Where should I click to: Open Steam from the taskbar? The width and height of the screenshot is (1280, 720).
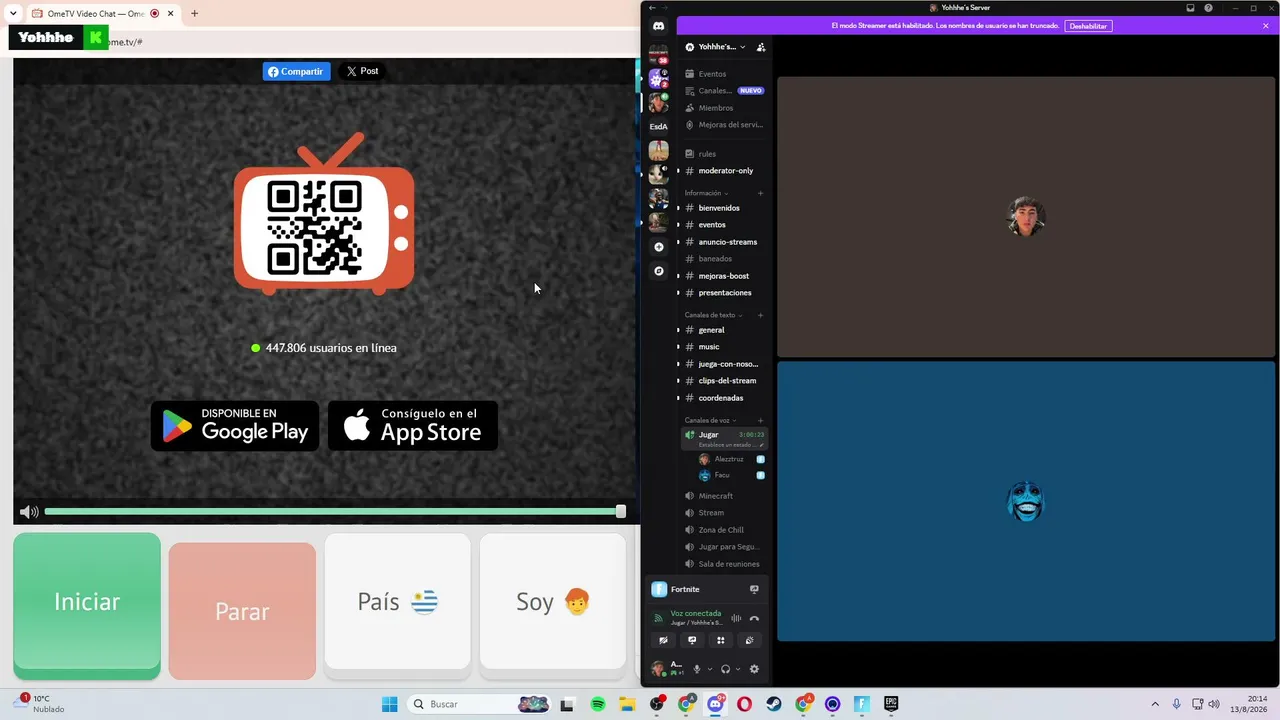(774, 704)
